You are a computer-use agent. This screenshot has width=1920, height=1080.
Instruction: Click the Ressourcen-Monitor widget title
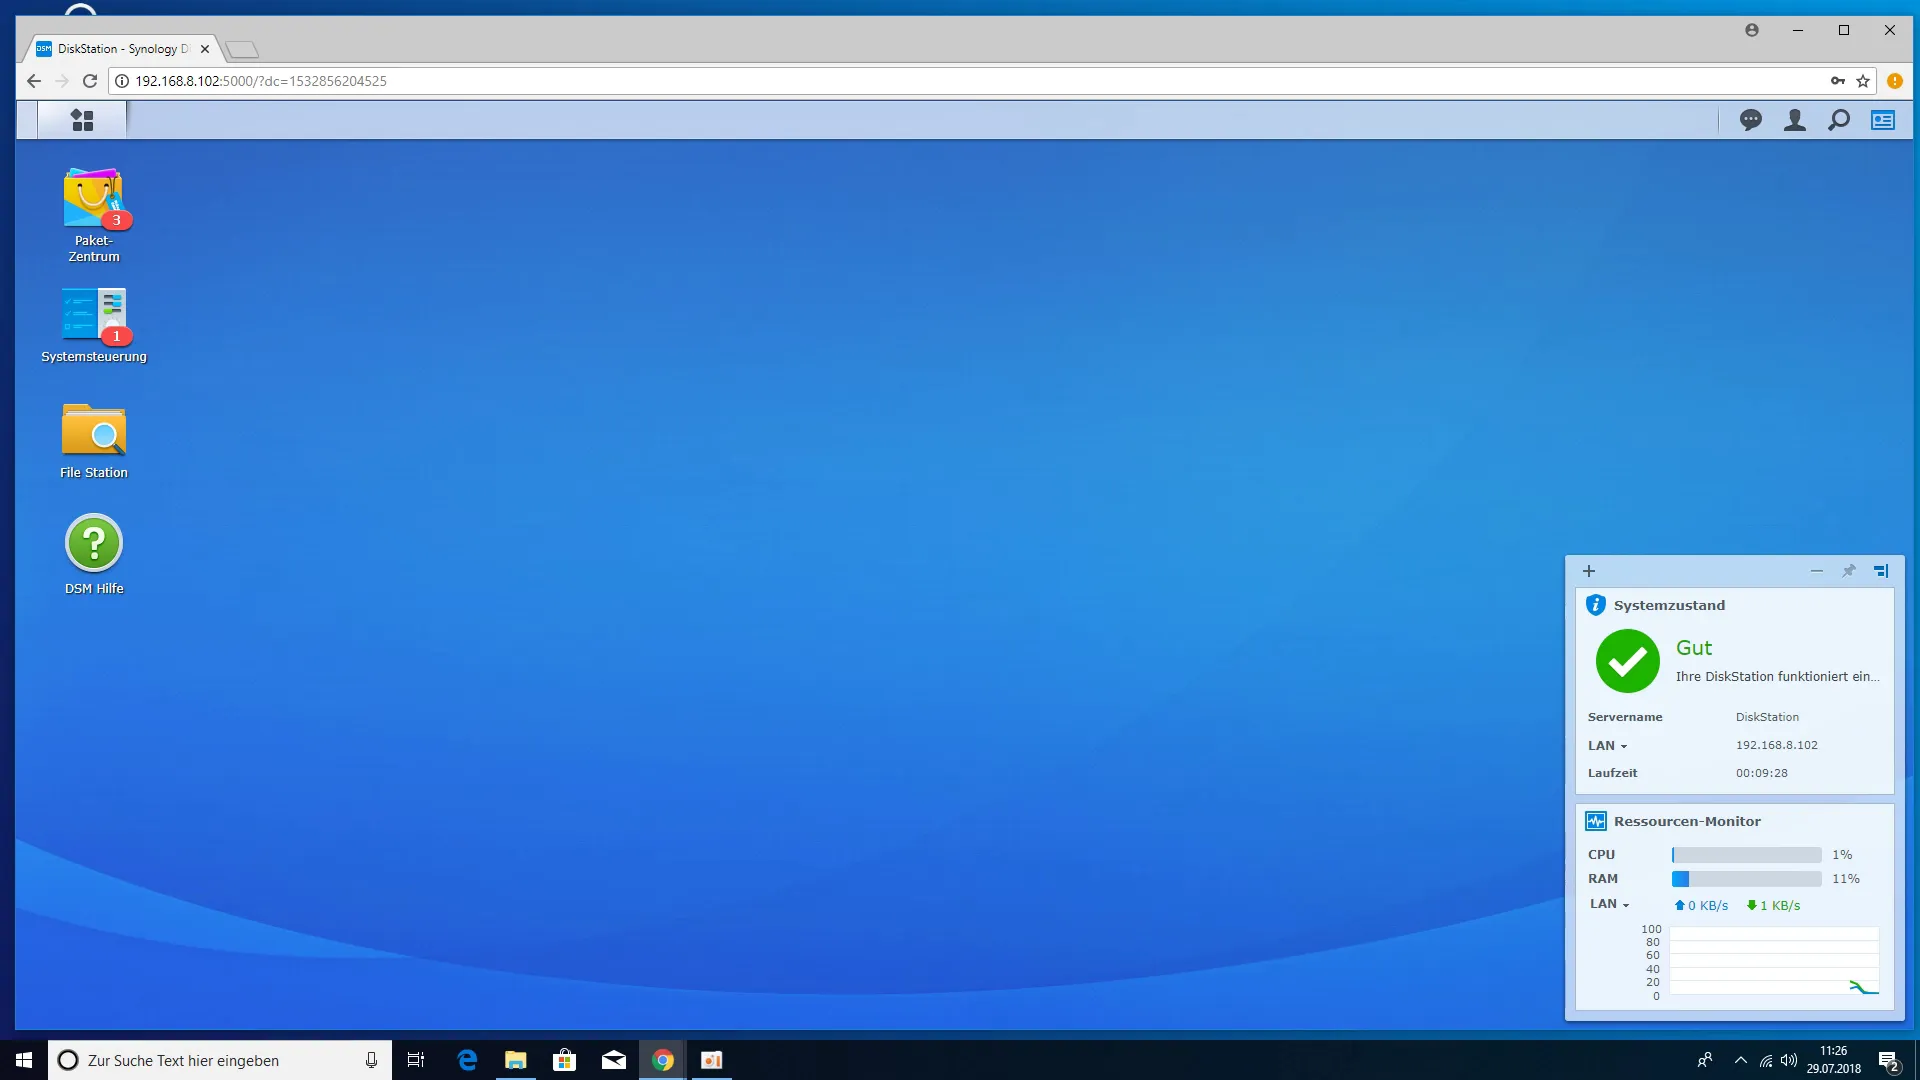coord(1687,821)
